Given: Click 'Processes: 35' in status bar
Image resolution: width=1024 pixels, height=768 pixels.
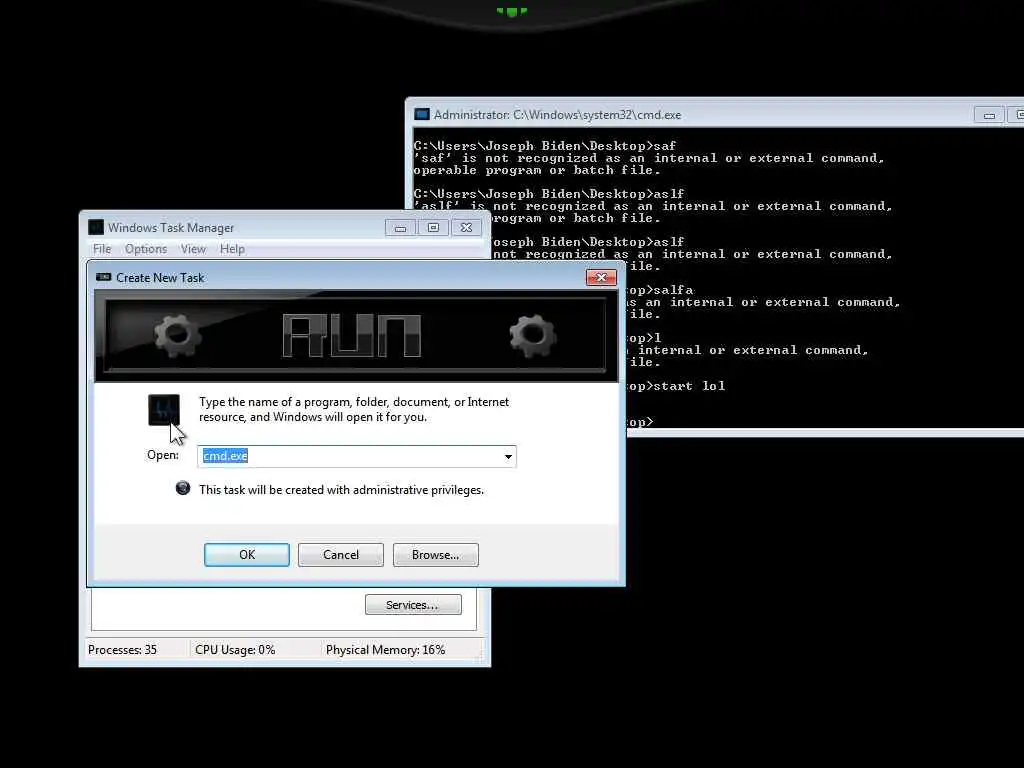Looking at the screenshot, I should (x=122, y=650).
